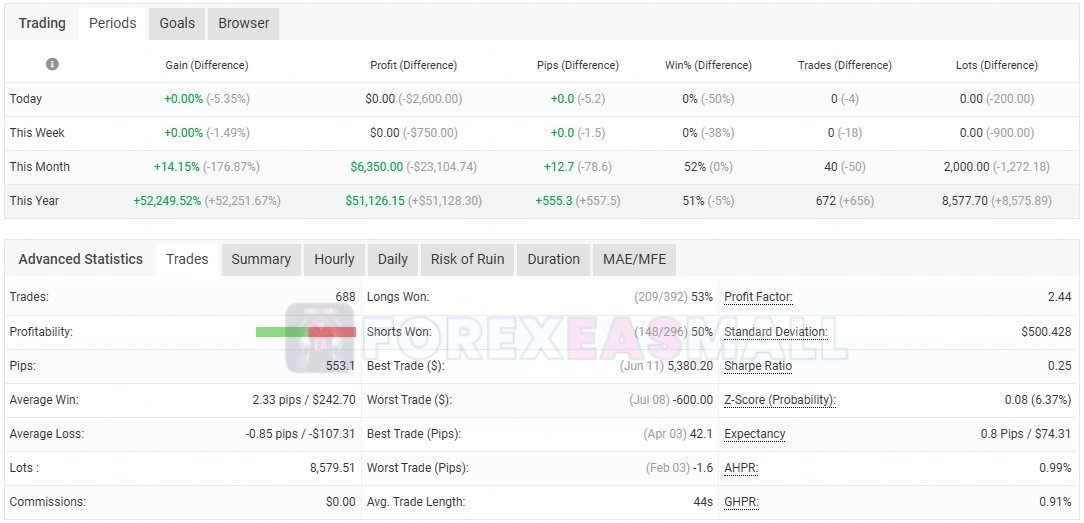Open the Duration tab
1084x523 pixels.
coord(554,260)
